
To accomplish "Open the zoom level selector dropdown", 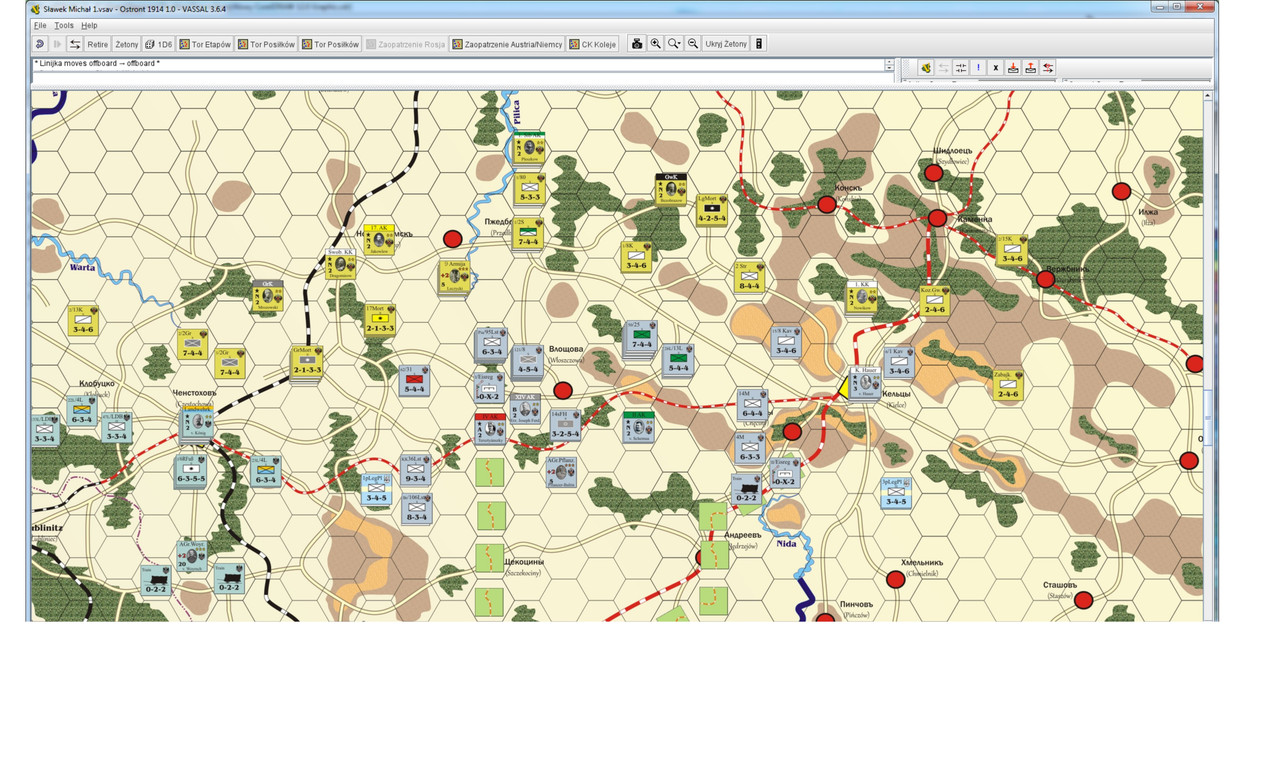I will 674,44.
